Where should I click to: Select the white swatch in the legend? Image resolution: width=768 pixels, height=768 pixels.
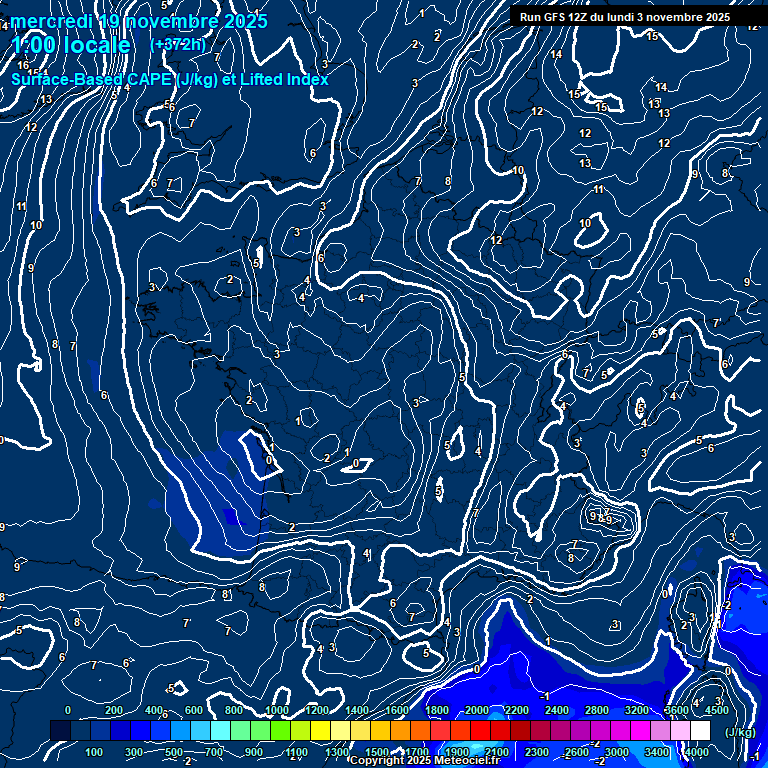pos(700,730)
